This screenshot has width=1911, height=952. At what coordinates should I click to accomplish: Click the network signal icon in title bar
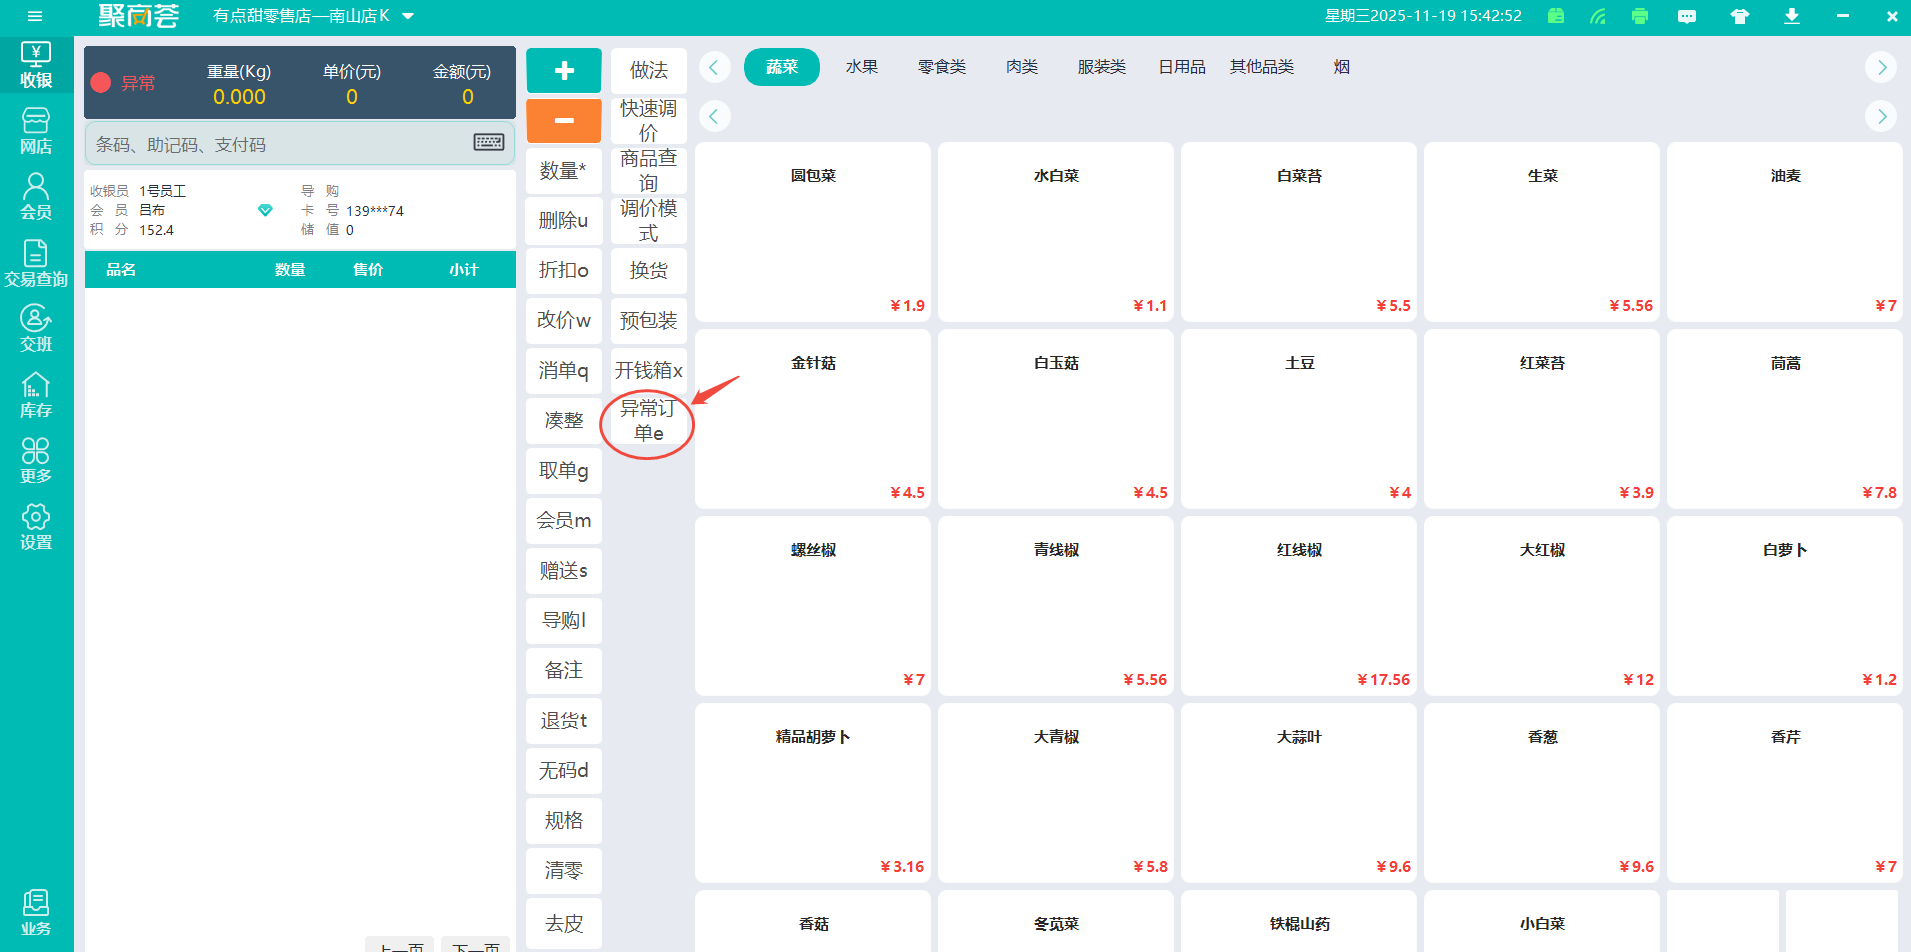point(1598,16)
